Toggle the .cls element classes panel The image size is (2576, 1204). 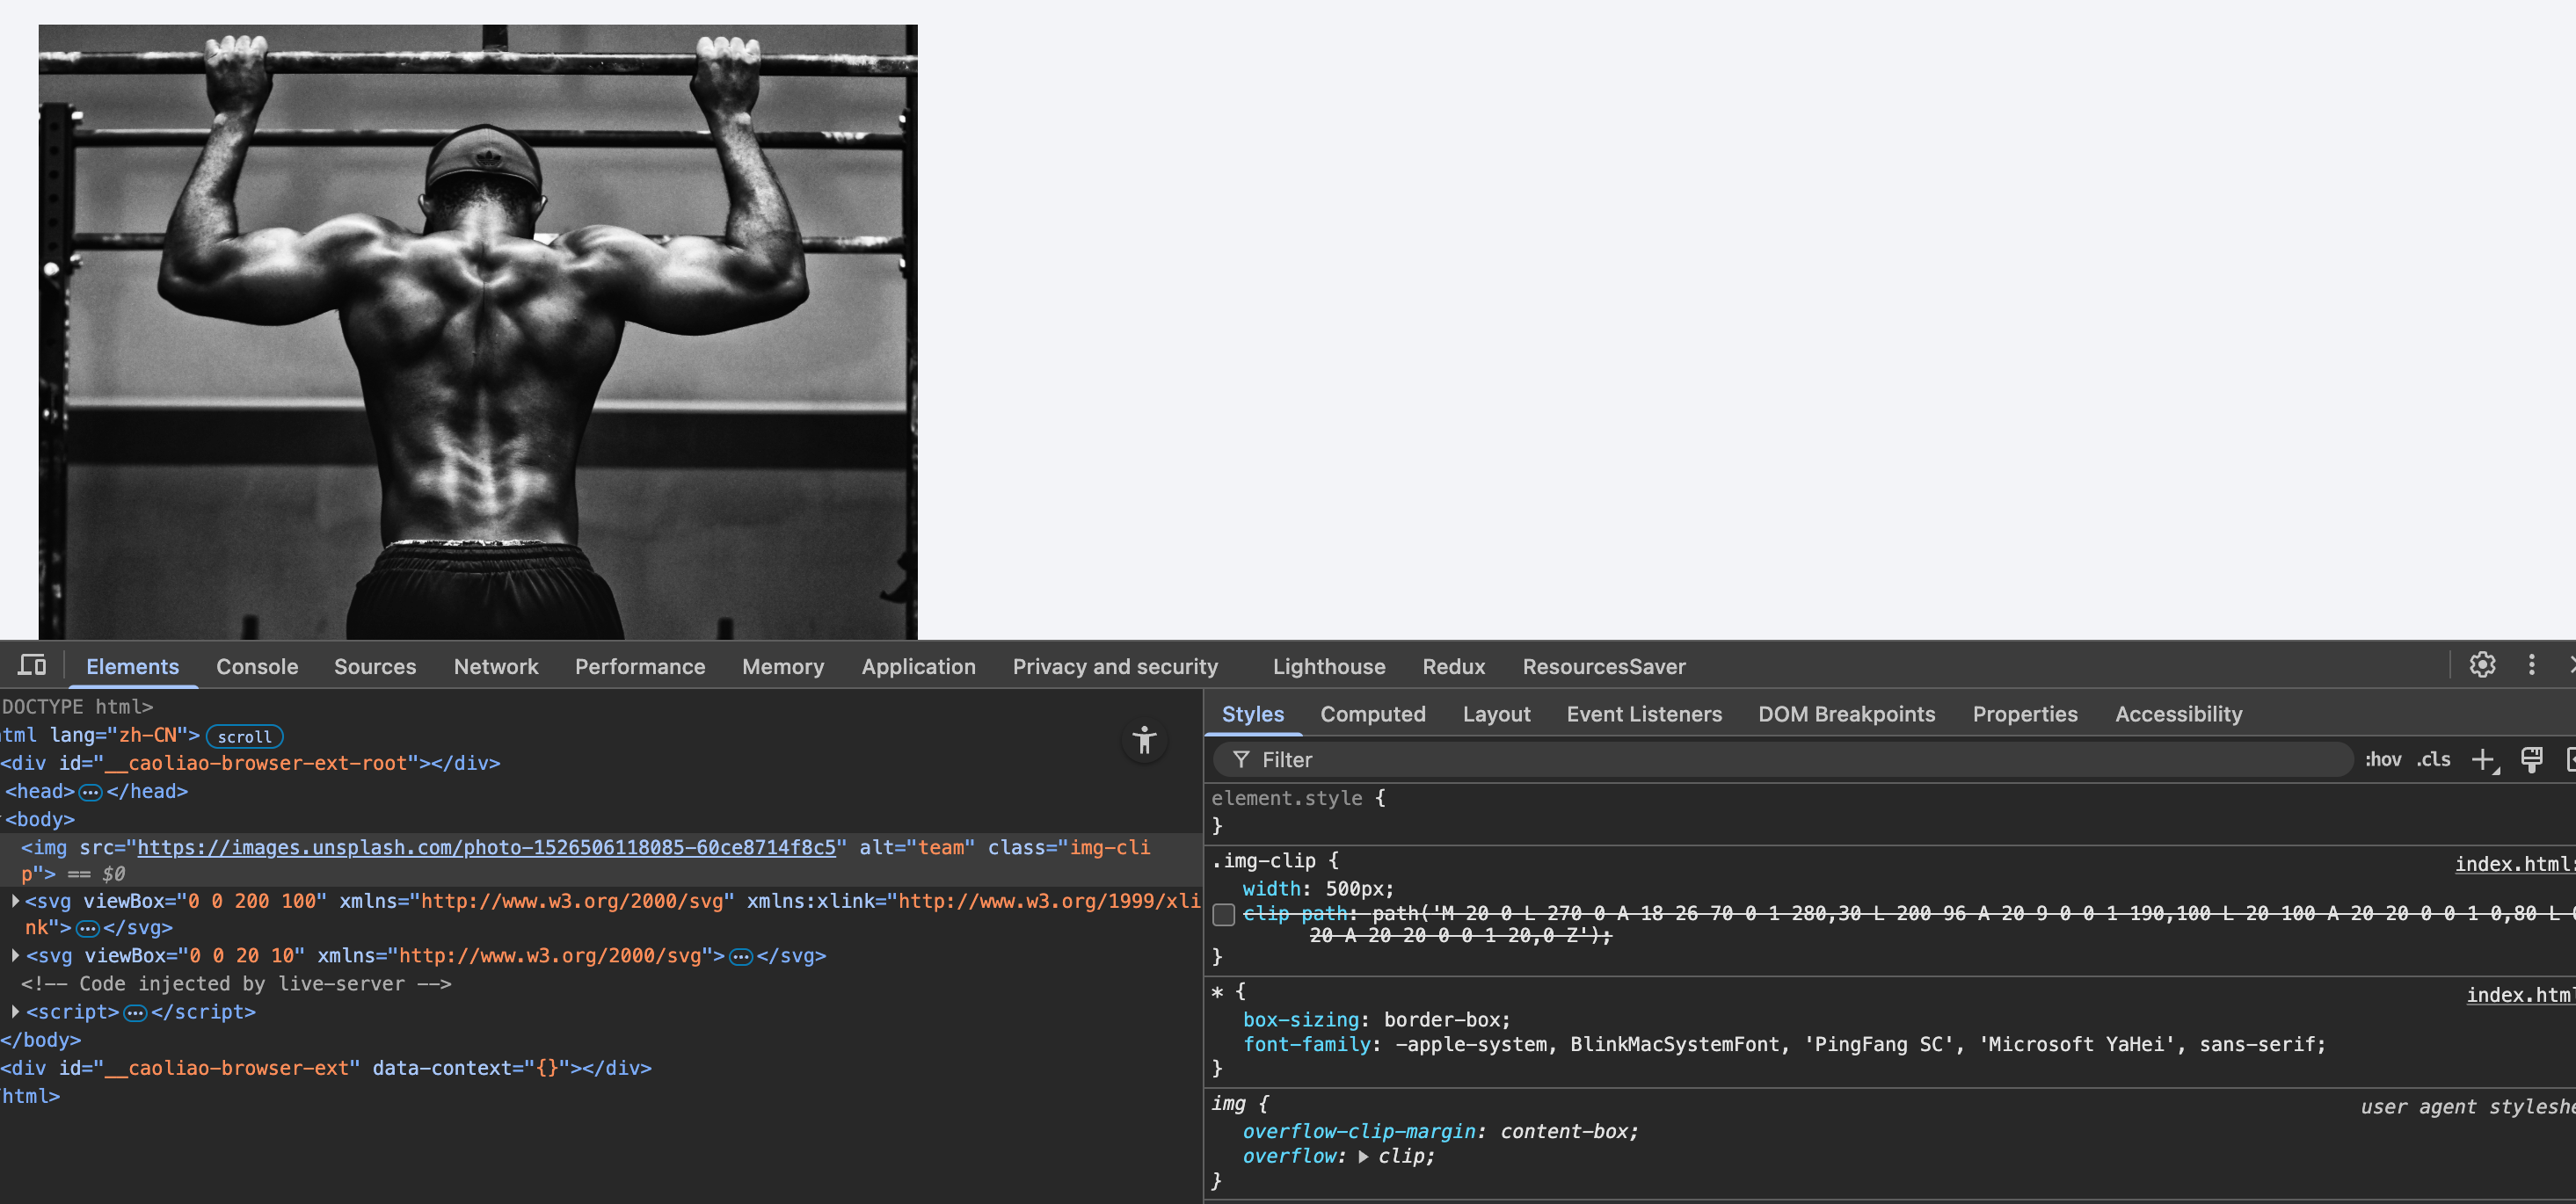click(2433, 760)
